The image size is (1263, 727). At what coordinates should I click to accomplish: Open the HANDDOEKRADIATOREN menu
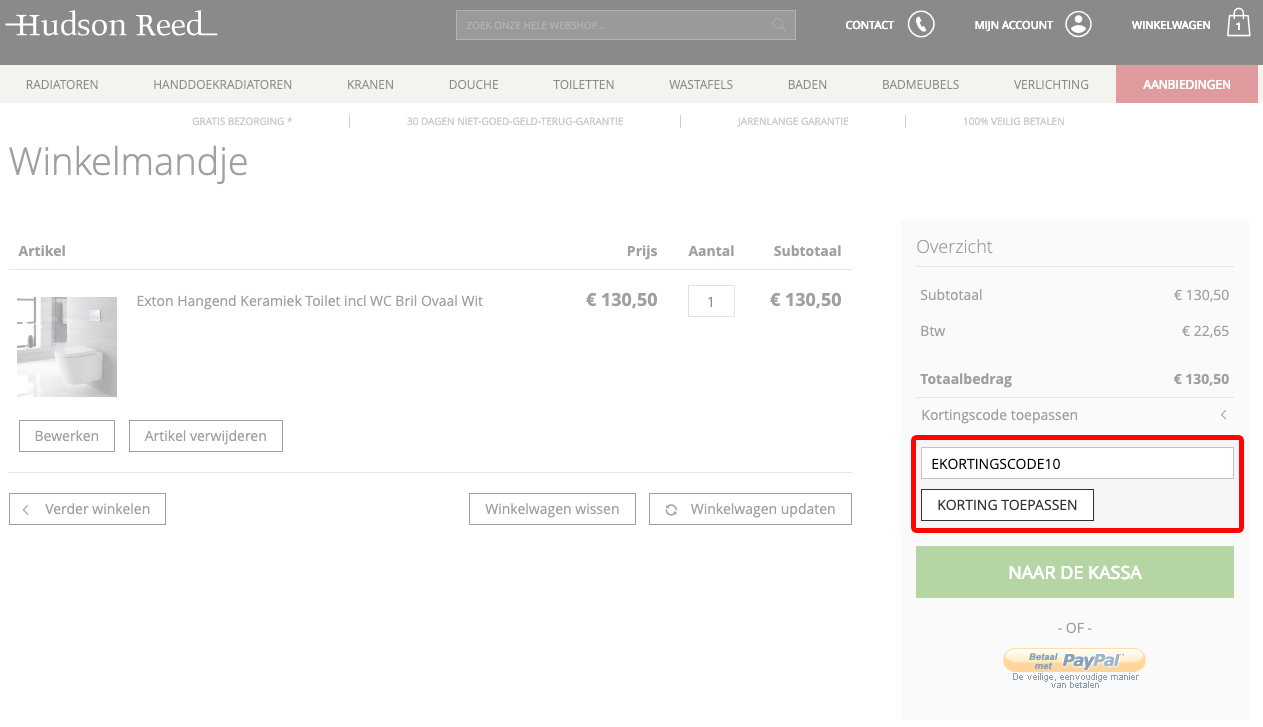pyautogui.click(x=222, y=84)
